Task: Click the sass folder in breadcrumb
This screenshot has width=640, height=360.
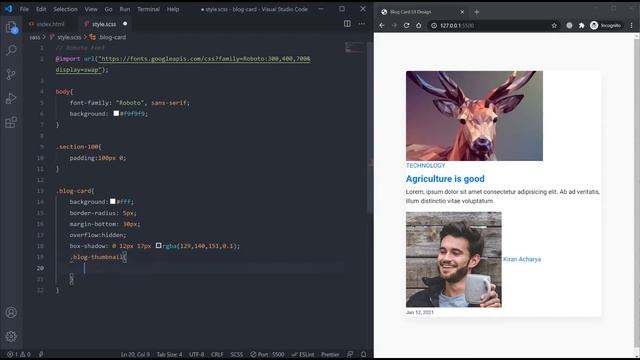Action: pos(35,37)
